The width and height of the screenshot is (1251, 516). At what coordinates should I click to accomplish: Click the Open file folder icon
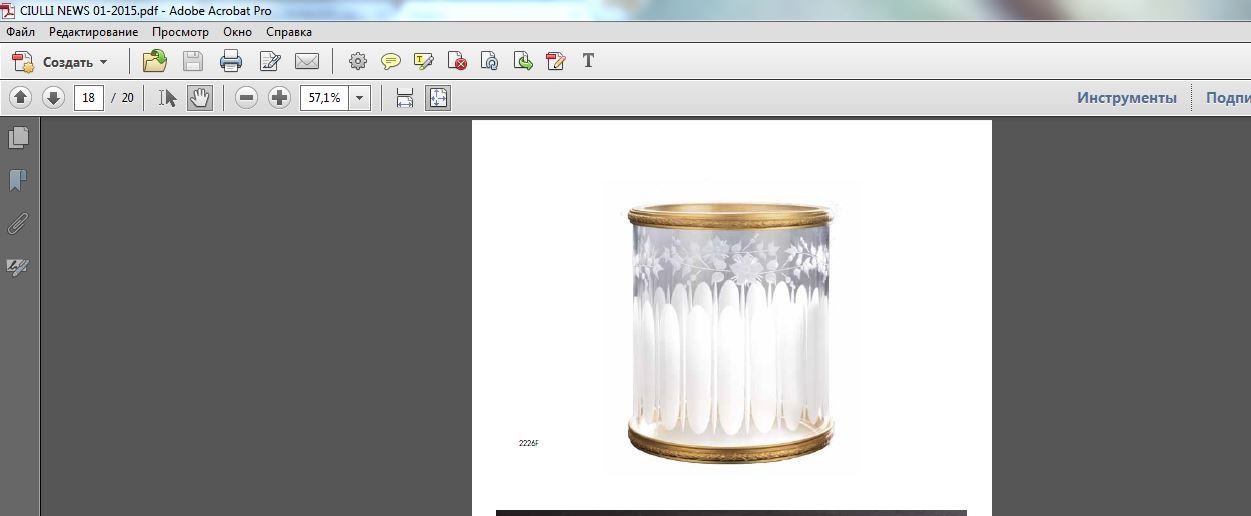tap(155, 61)
